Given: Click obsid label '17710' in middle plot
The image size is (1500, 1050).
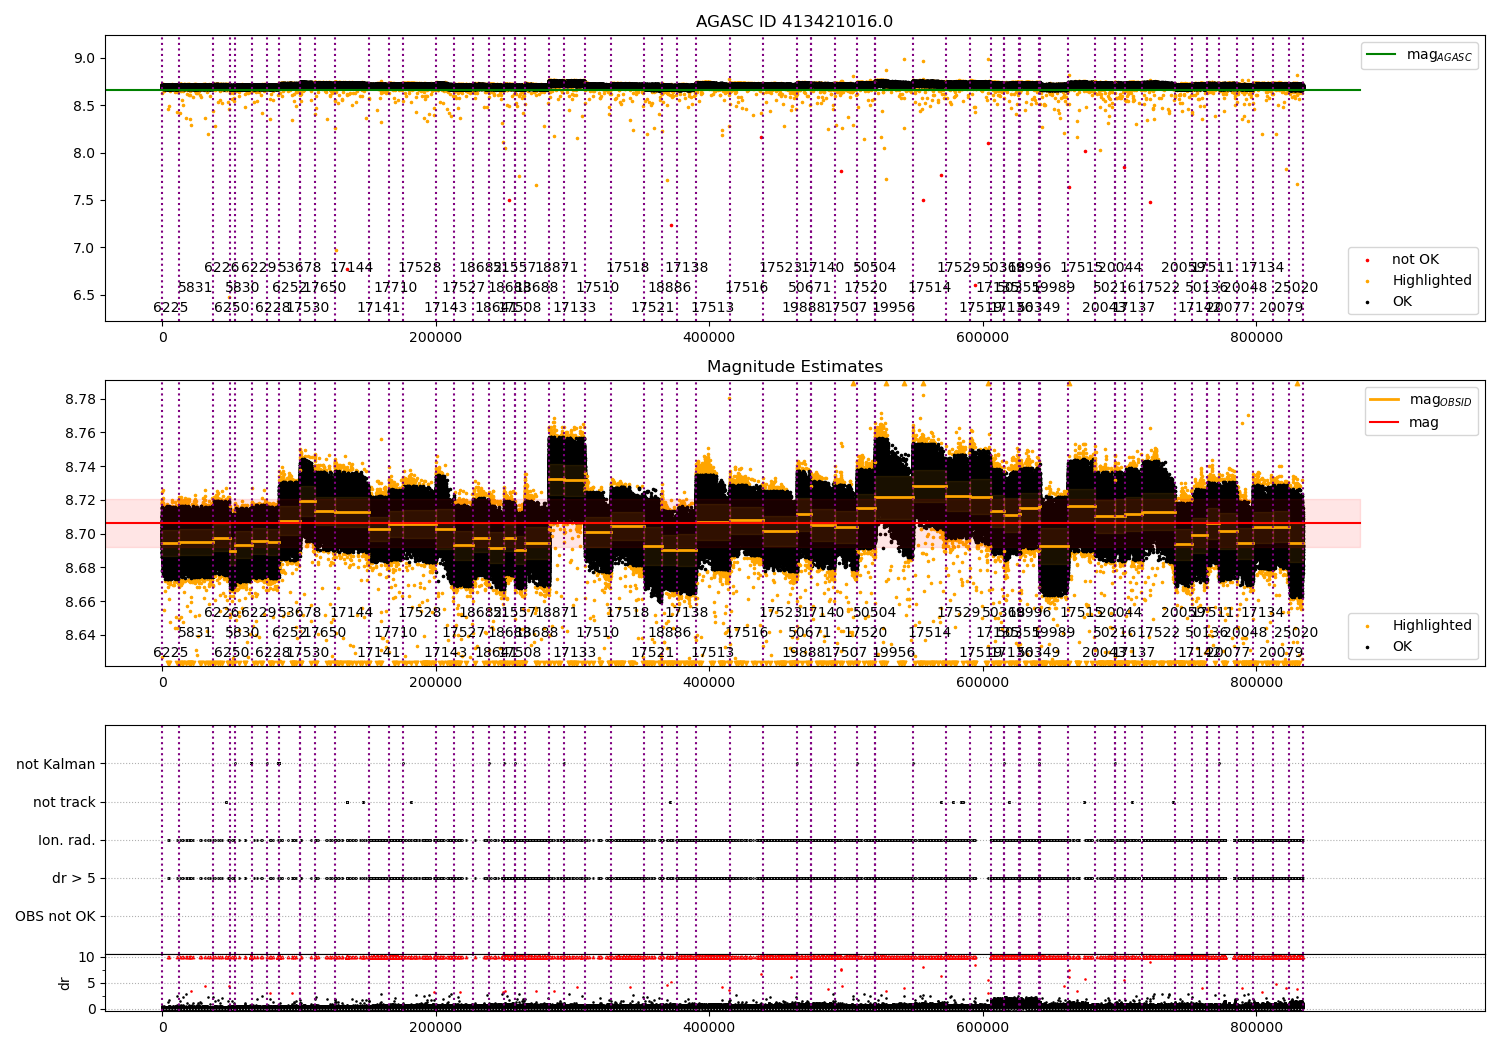Looking at the screenshot, I should (396, 632).
